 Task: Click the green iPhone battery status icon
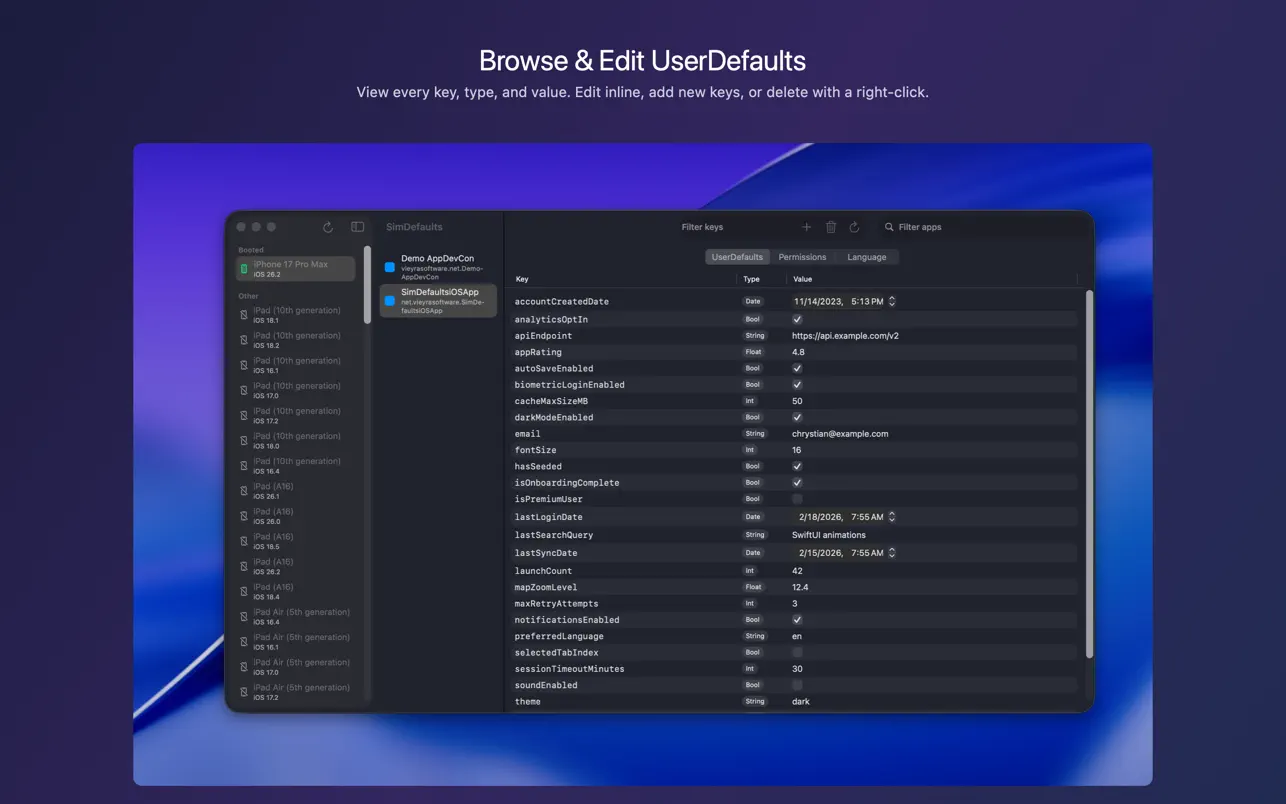point(243,269)
